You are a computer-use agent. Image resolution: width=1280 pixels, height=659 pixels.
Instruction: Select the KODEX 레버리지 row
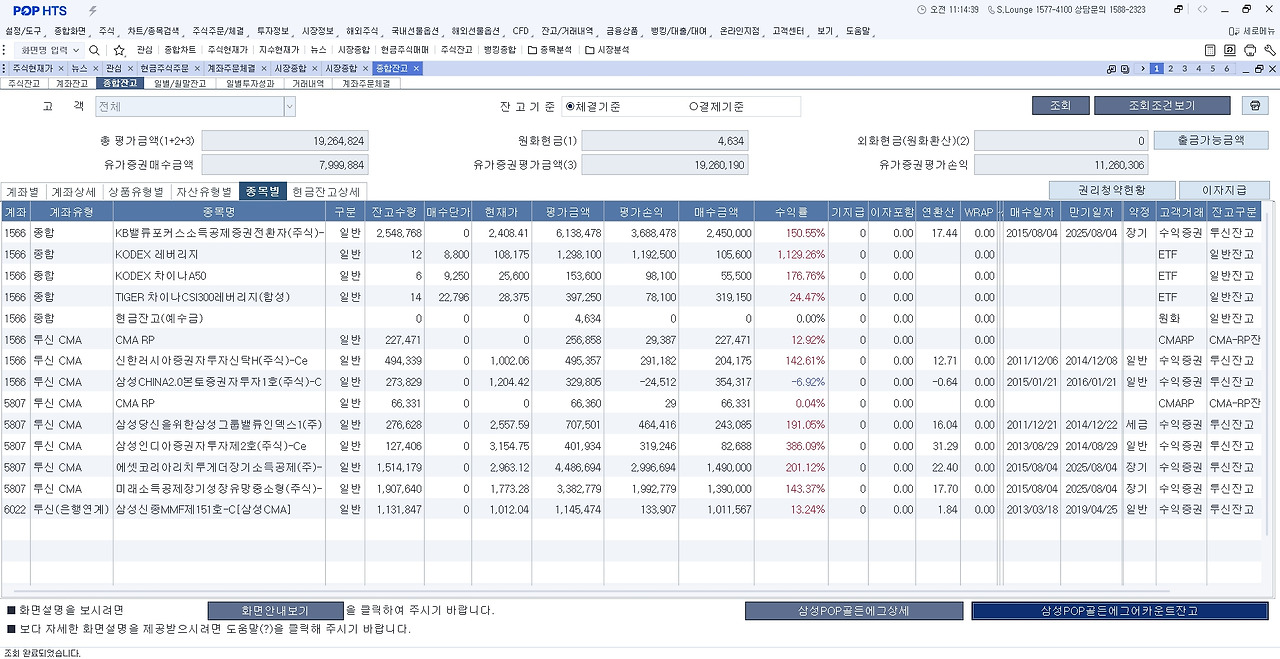click(632, 254)
